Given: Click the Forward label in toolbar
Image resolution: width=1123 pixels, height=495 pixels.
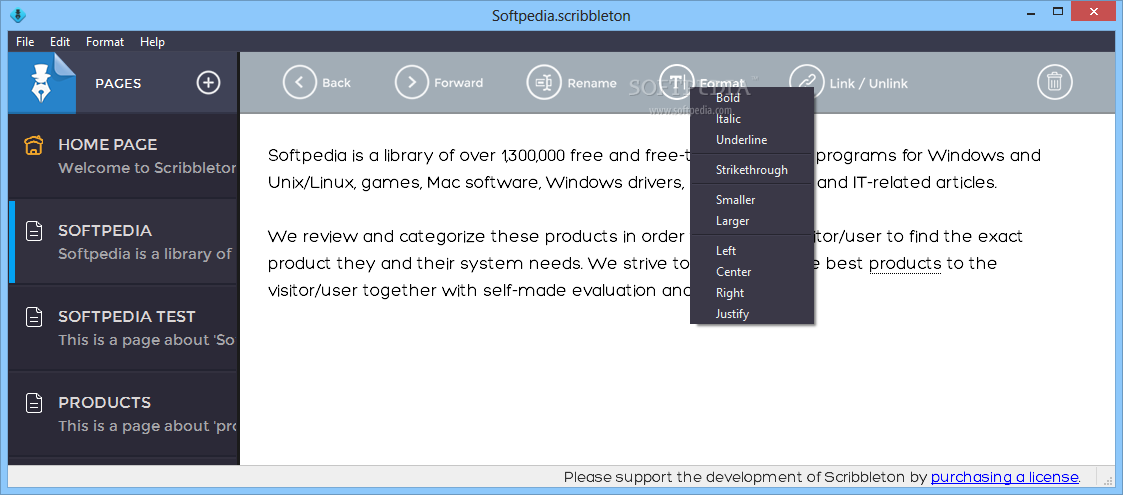Looking at the screenshot, I should 458,83.
